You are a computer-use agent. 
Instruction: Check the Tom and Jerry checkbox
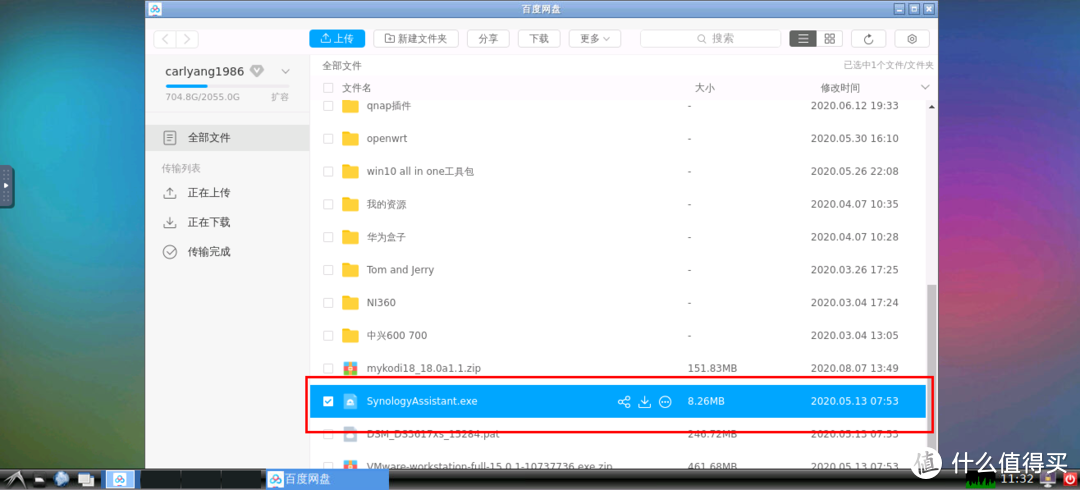point(328,270)
